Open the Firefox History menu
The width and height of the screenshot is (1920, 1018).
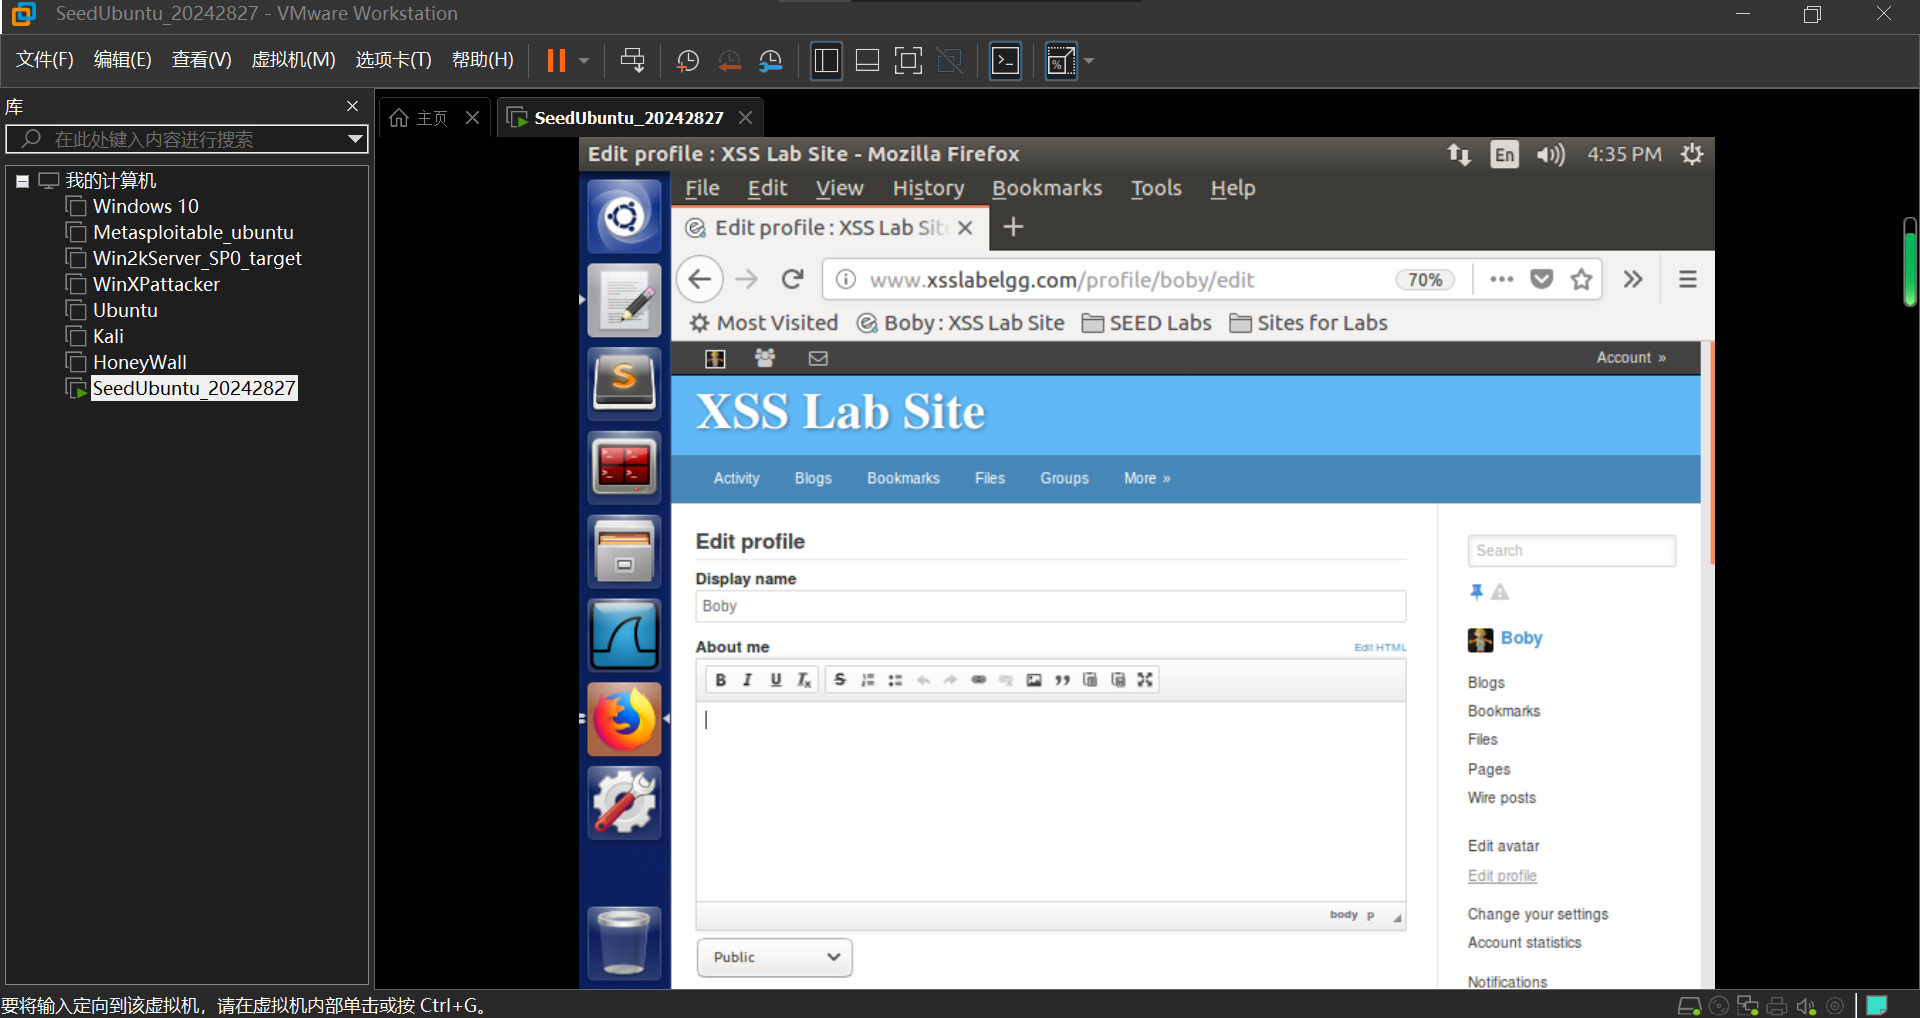click(928, 188)
